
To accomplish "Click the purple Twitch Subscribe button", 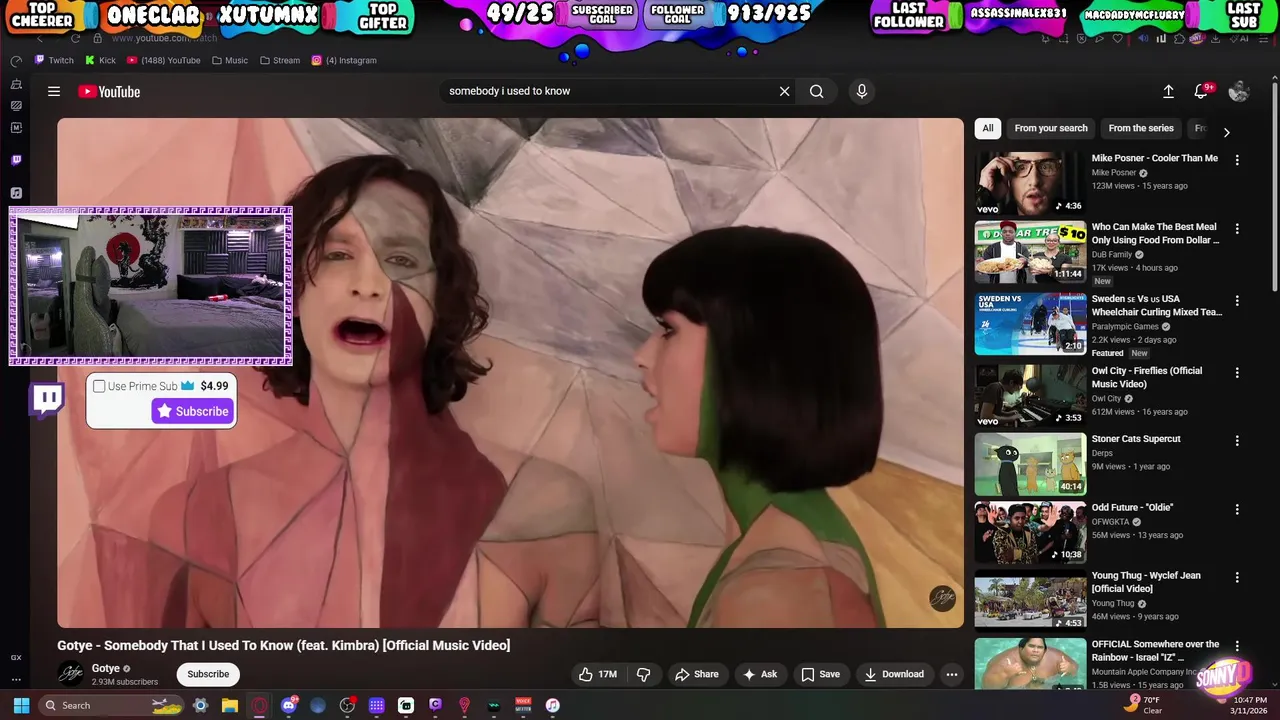I will [192, 411].
